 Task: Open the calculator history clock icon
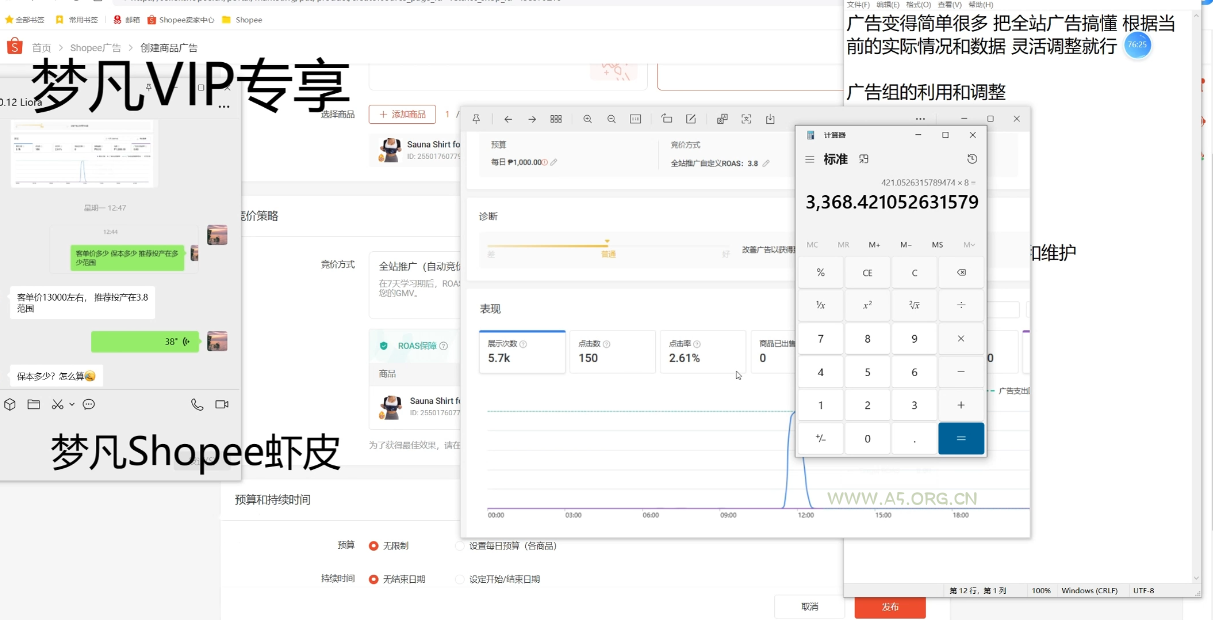coord(972,159)
